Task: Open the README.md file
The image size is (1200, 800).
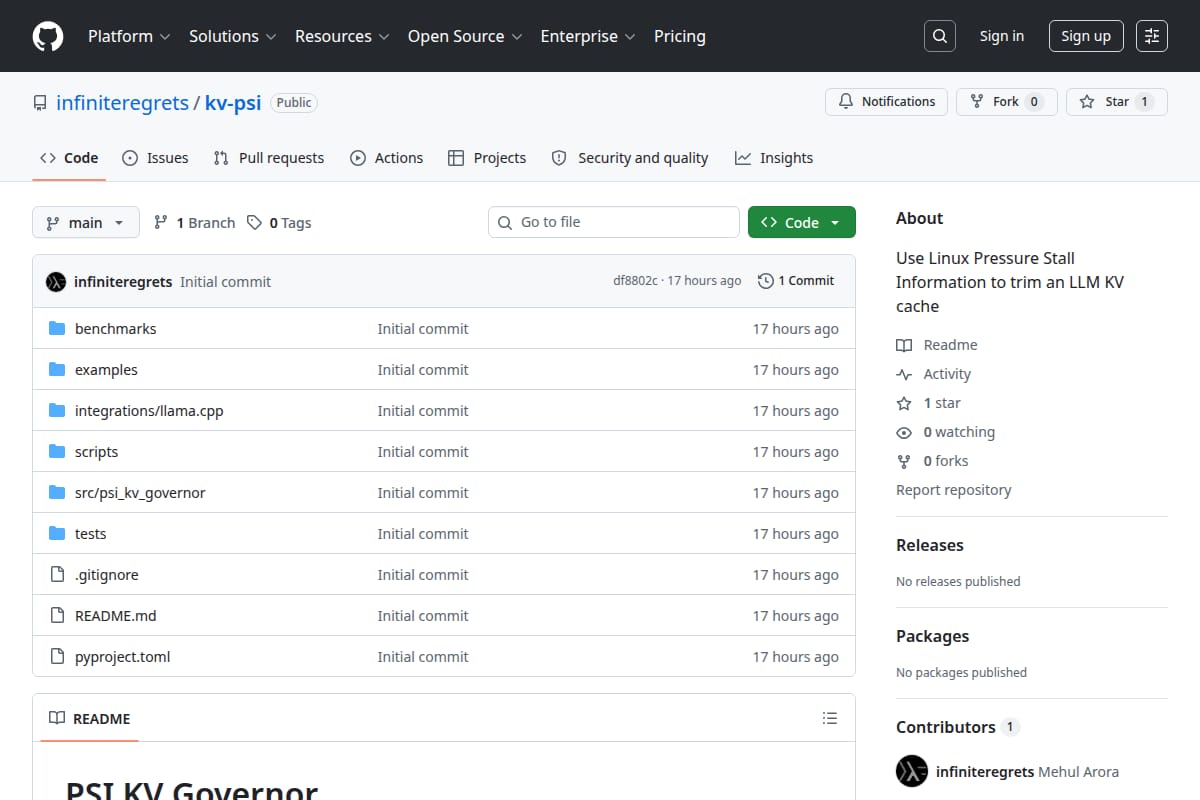Action: coord(116,616)
